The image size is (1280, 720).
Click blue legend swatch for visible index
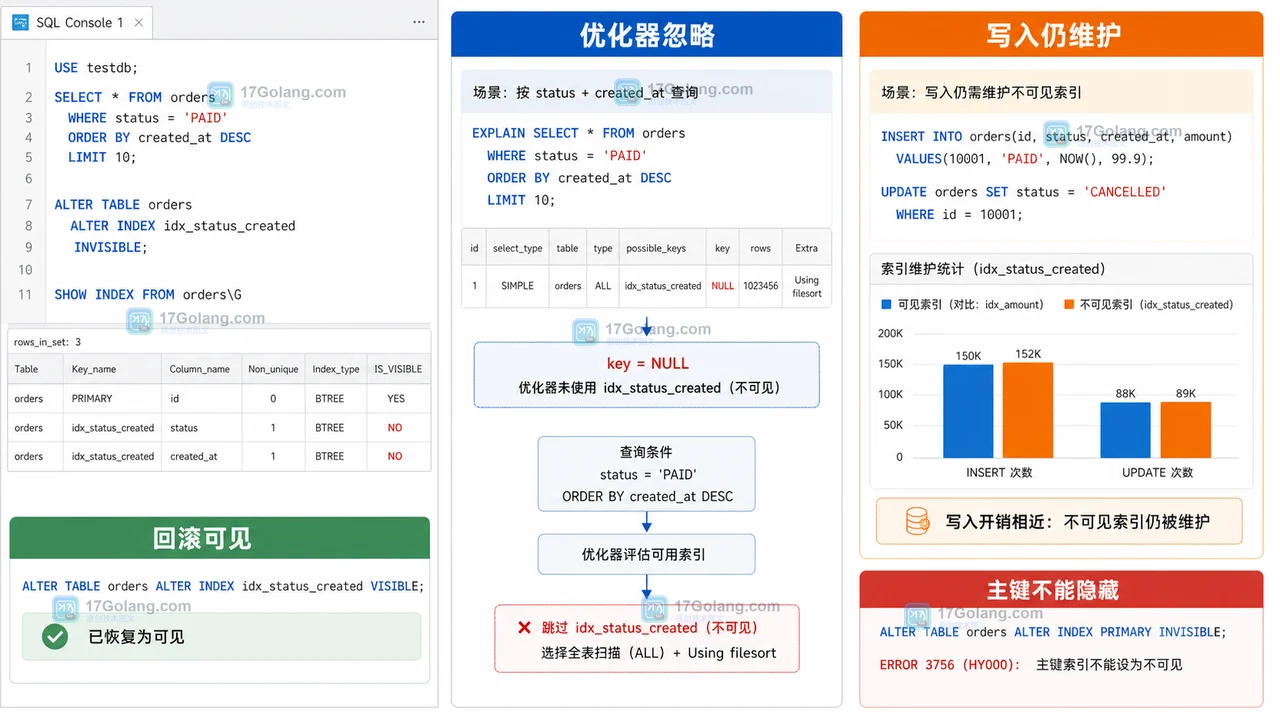point(886,304)
